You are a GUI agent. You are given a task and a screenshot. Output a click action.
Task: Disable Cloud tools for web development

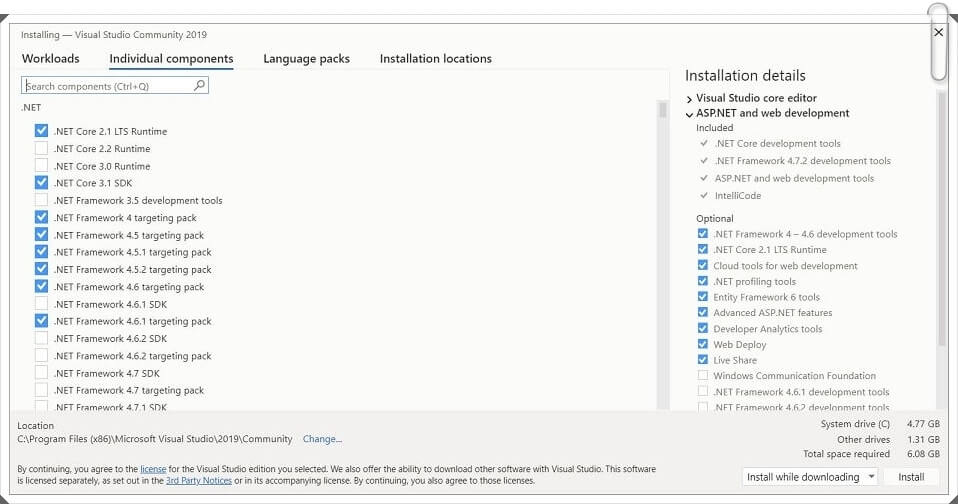click(x=703, y=265)
